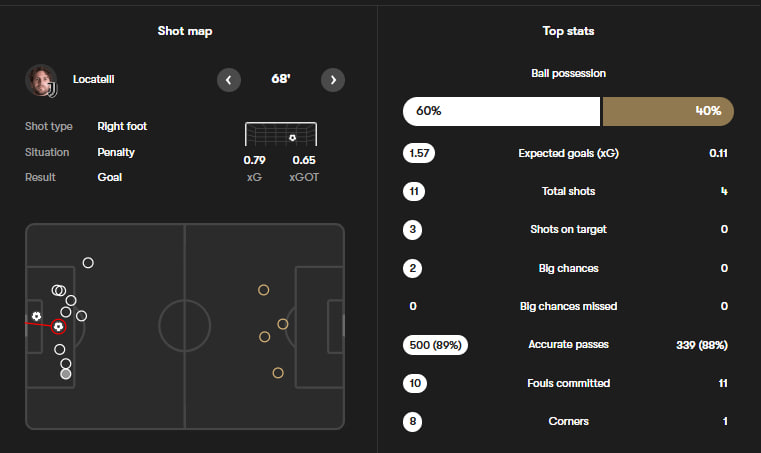This screenshot has width=761, height=453.
Task: Click white 60% possession bar segment
Action: tap(500, 111)
